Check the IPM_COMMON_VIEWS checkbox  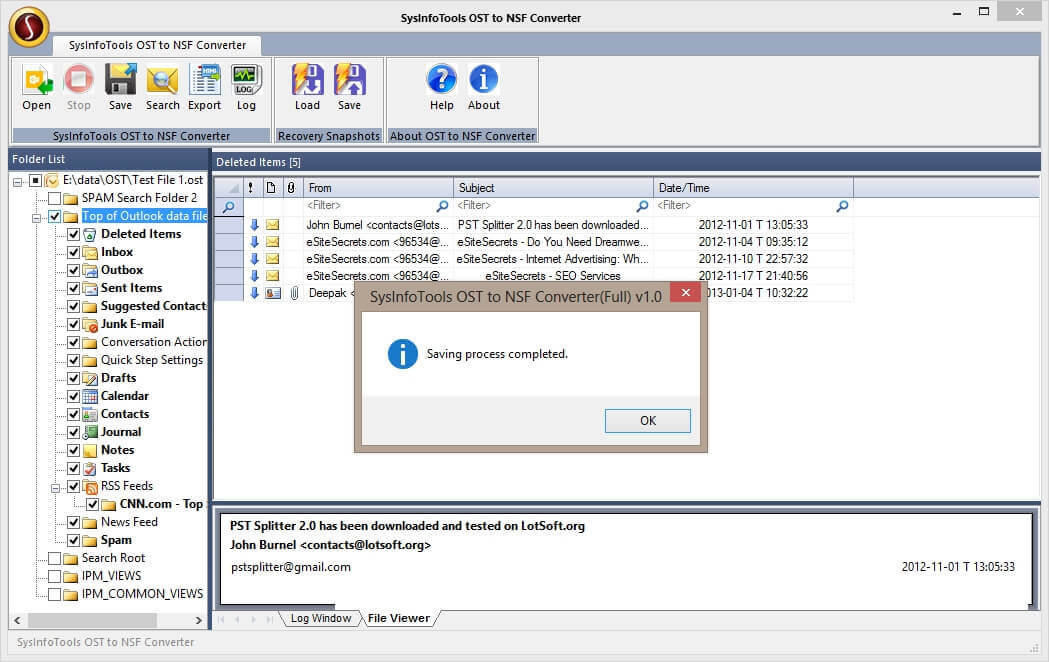coord(55,594)
